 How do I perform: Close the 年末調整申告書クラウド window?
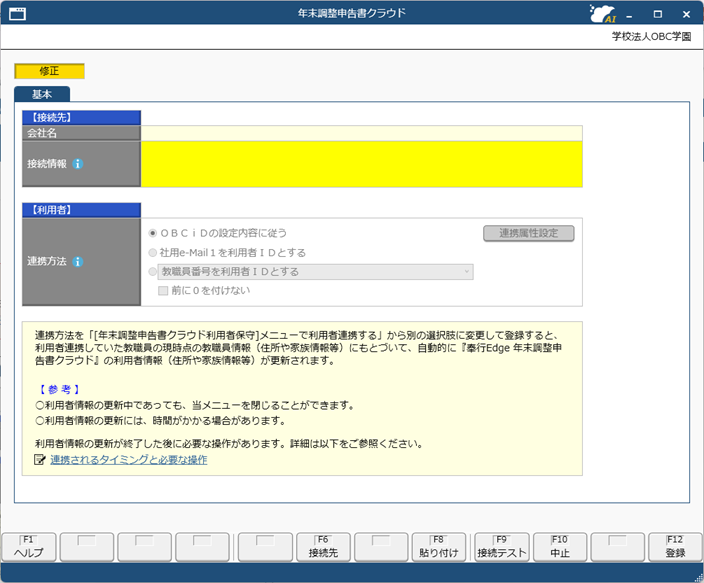pyautogui.click(x=686, y=14)
